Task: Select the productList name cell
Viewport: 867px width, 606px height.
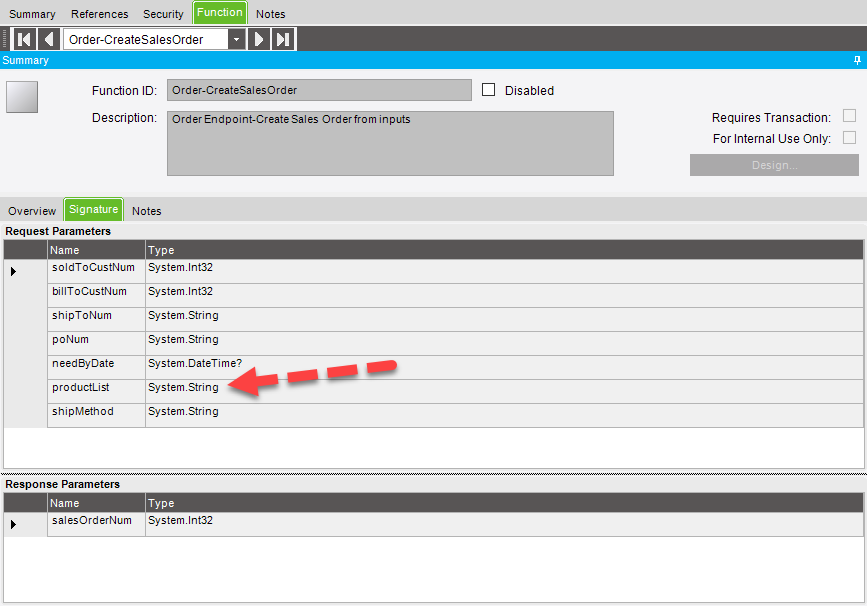Action: [x=96, y=391]
